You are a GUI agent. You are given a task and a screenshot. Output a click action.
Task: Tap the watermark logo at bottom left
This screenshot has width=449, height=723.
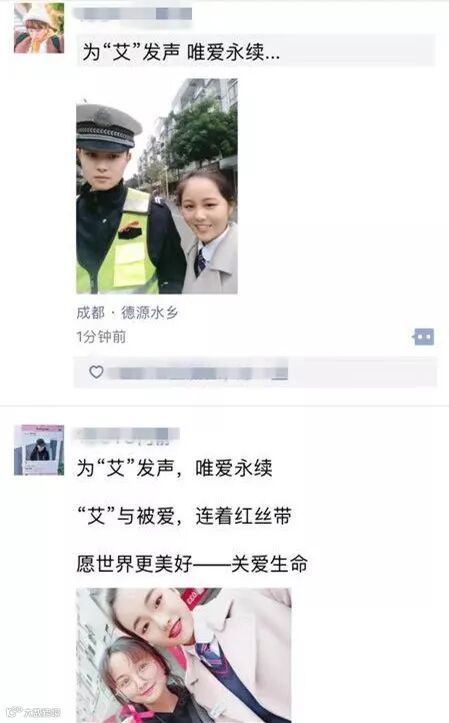coord(33,712)
